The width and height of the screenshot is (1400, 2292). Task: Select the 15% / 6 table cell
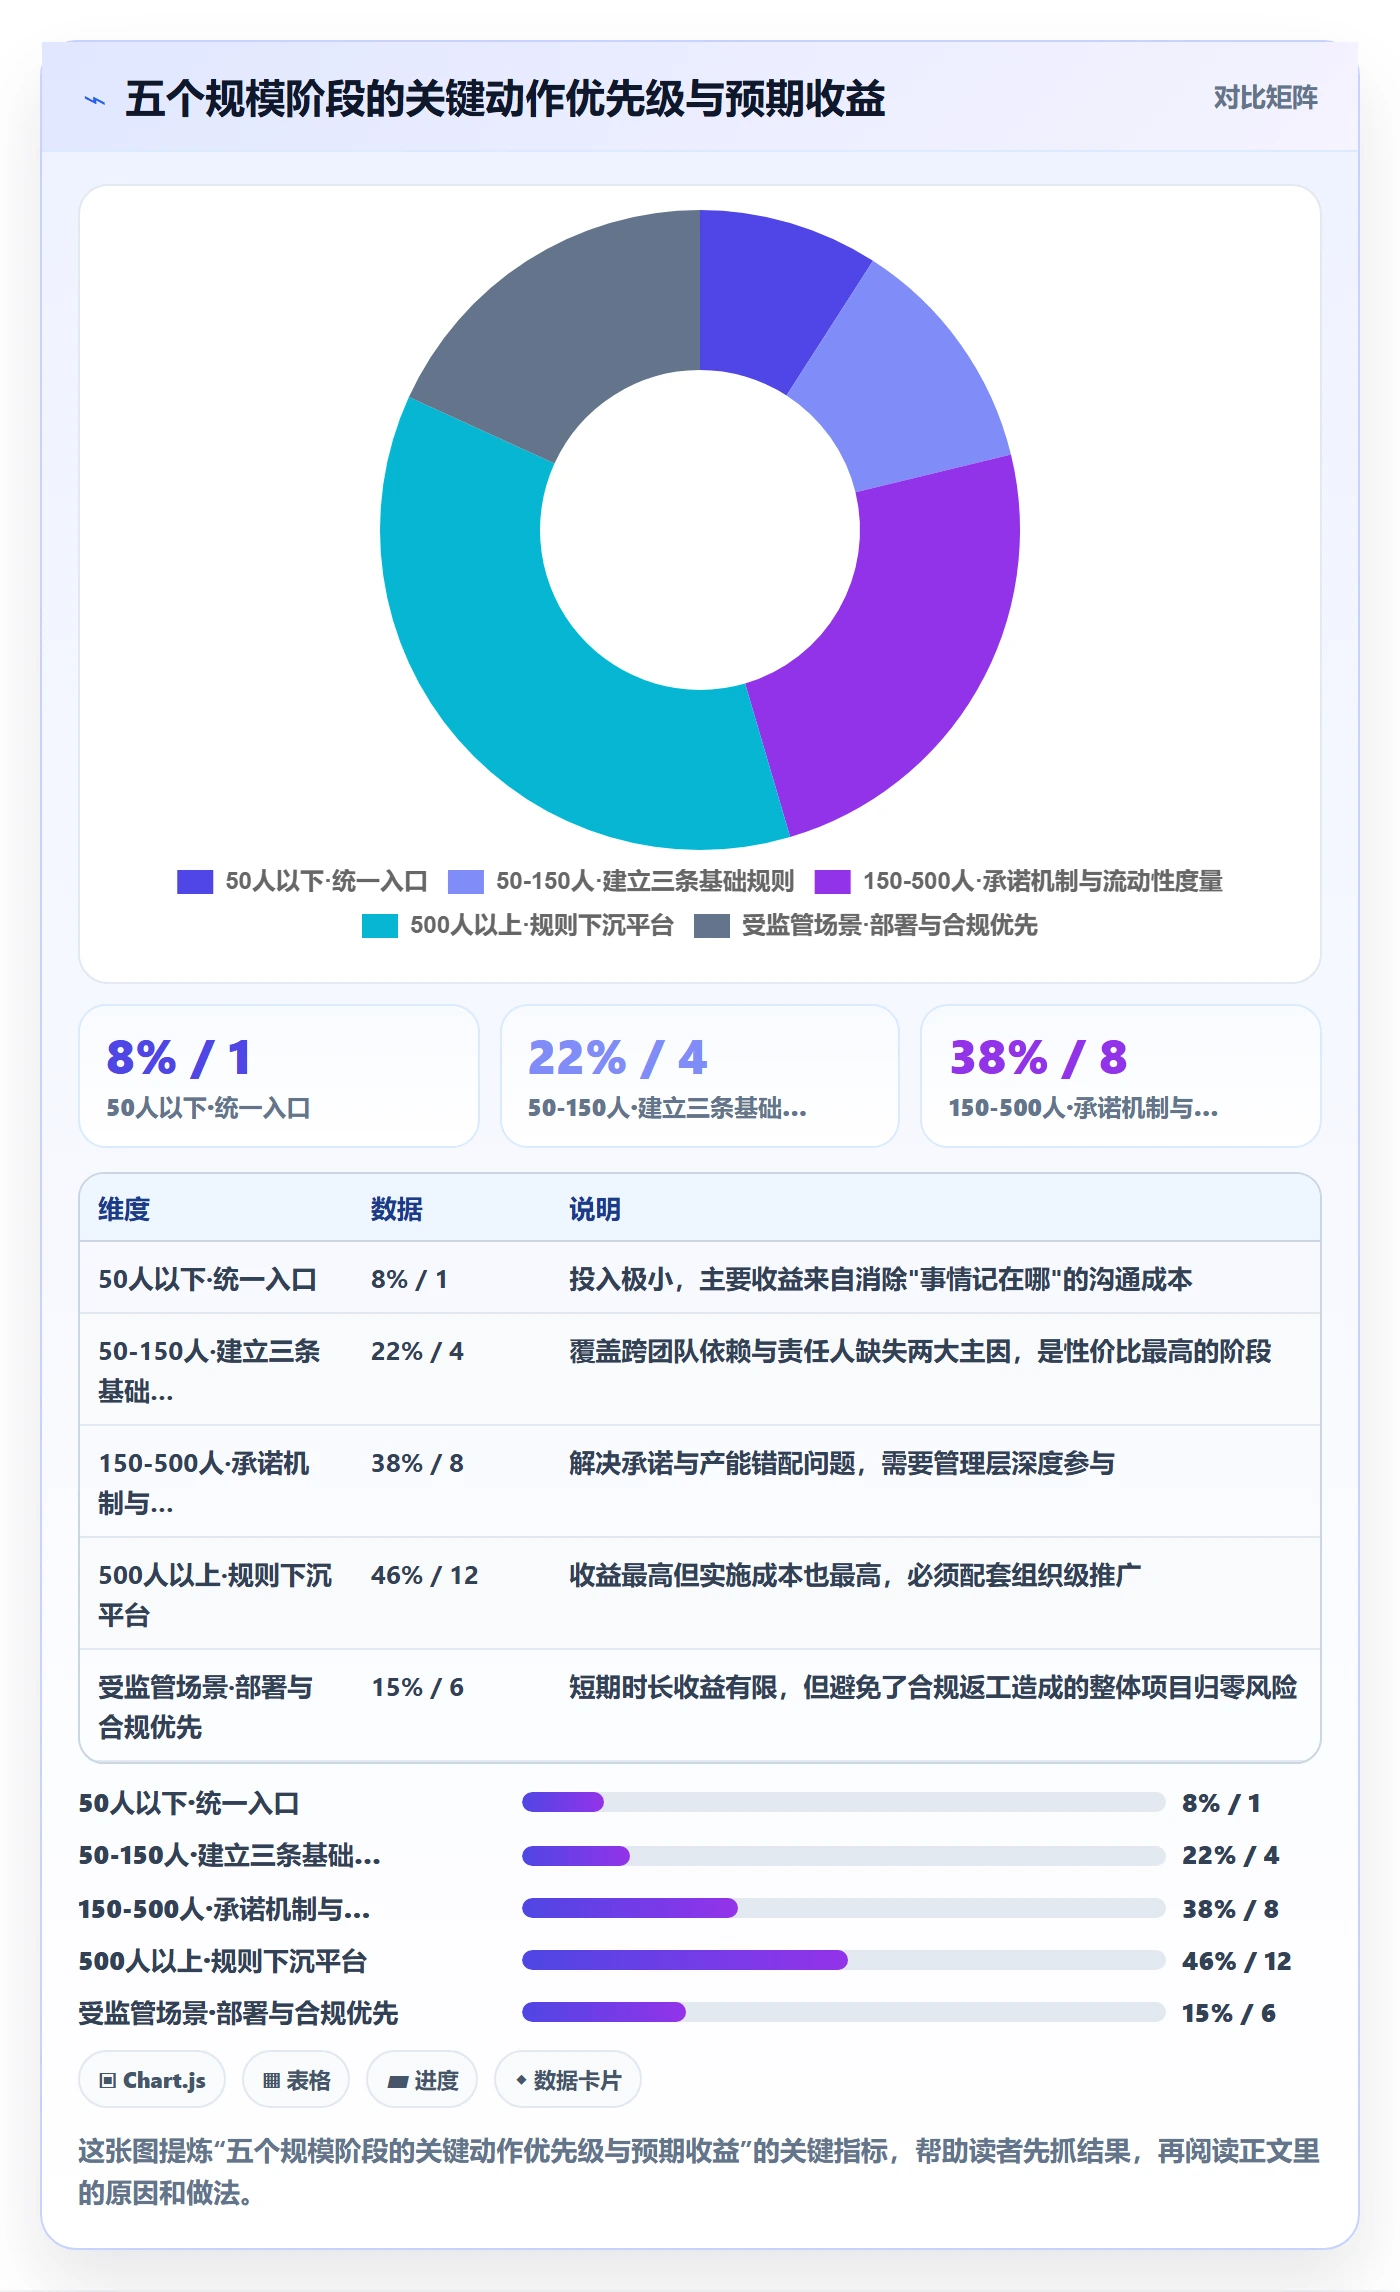(x=417, y=1687)
